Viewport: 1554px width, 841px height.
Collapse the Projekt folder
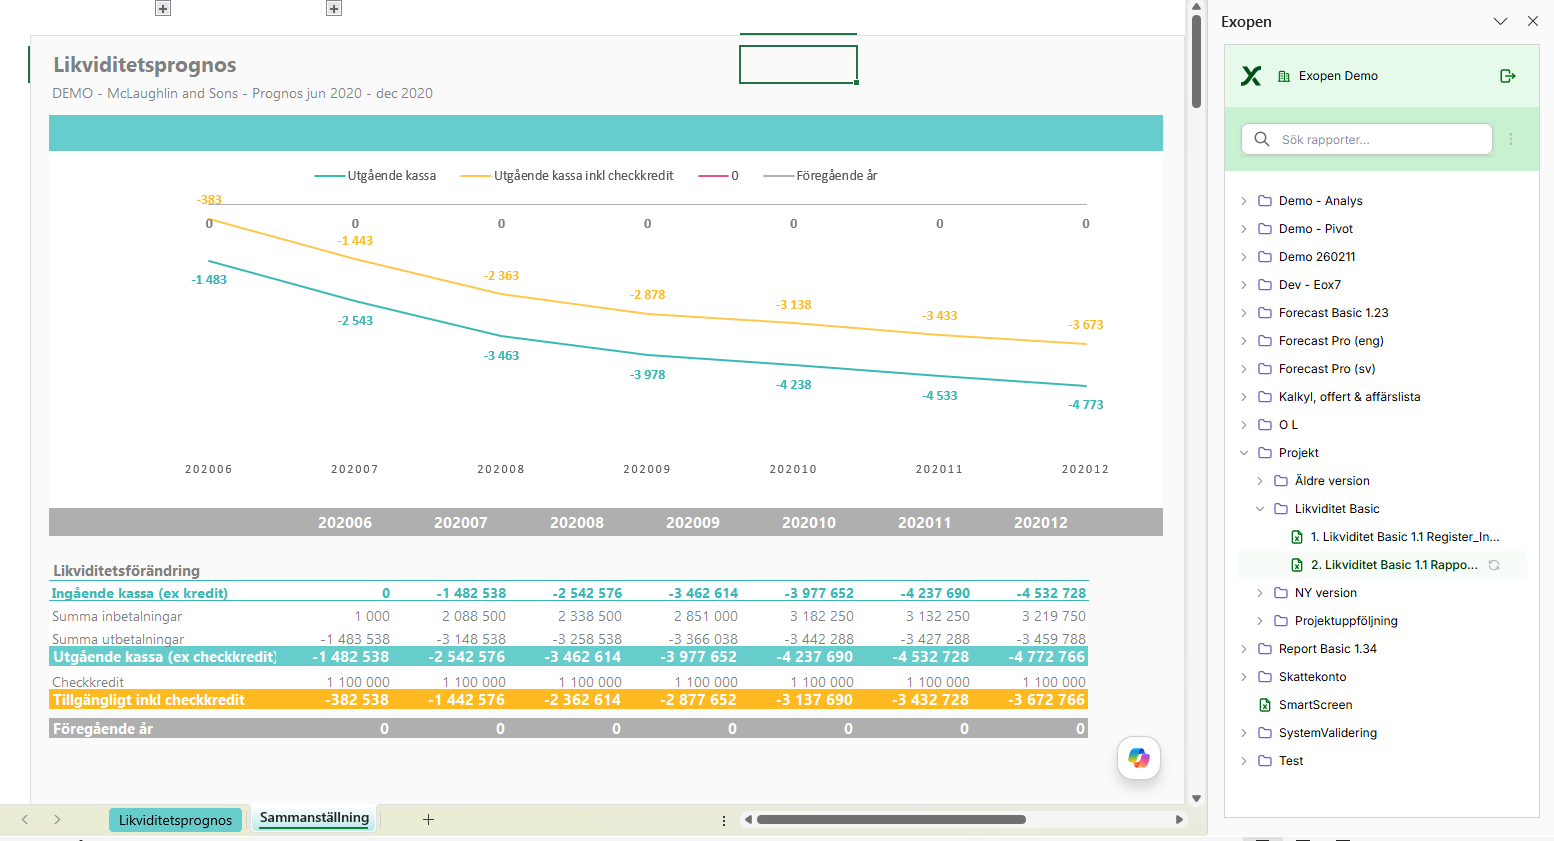[1244, 453]
